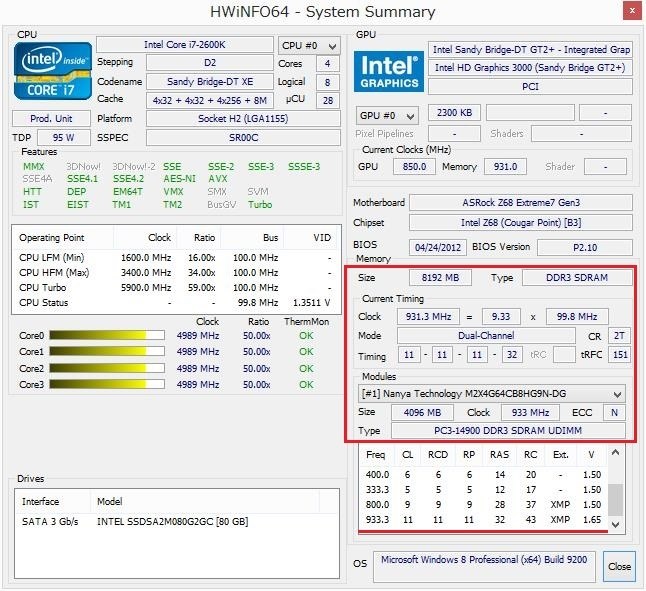
Task: Click the DDR3 SDRAM type field
Action: click(x=577, y=278)
